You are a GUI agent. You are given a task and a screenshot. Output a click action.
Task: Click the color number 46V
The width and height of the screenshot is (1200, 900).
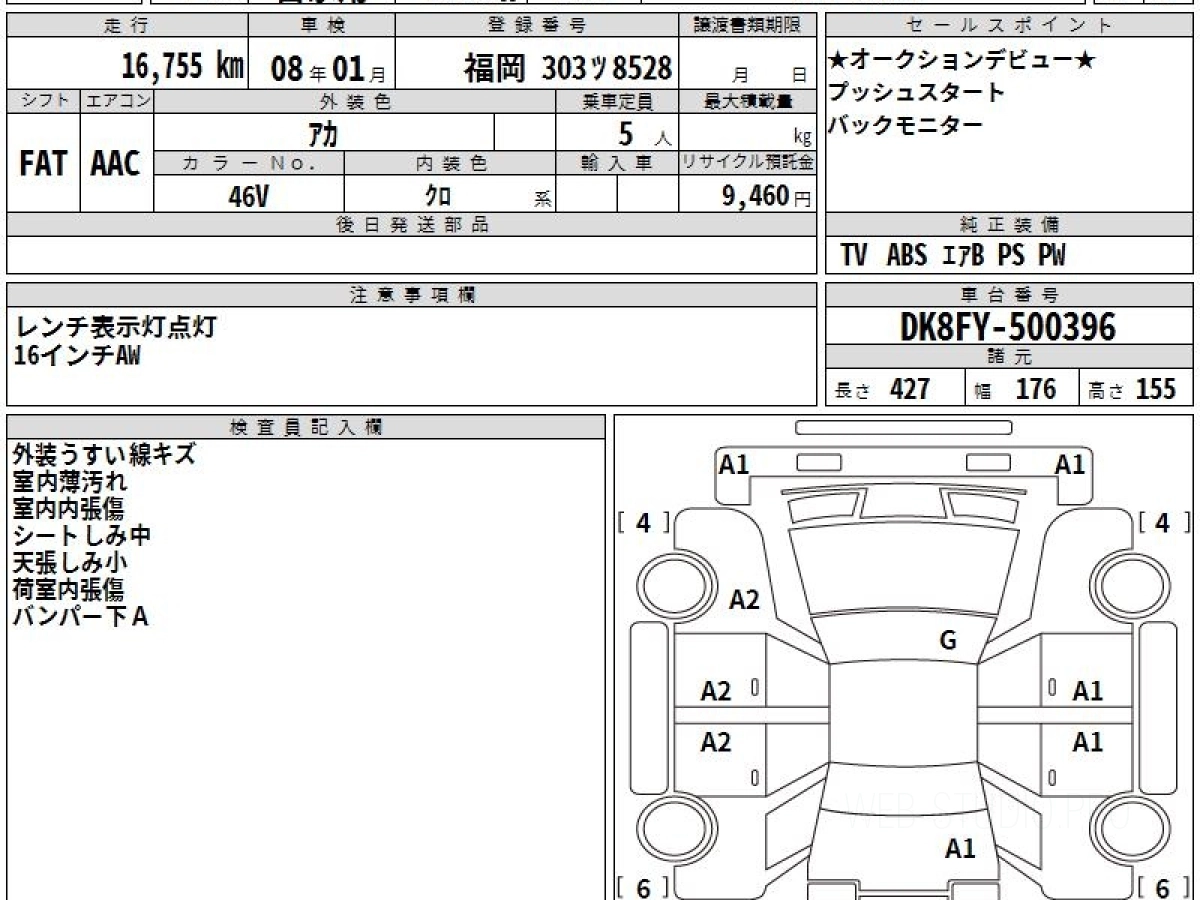pyautogui.click(x=248, y=196)
